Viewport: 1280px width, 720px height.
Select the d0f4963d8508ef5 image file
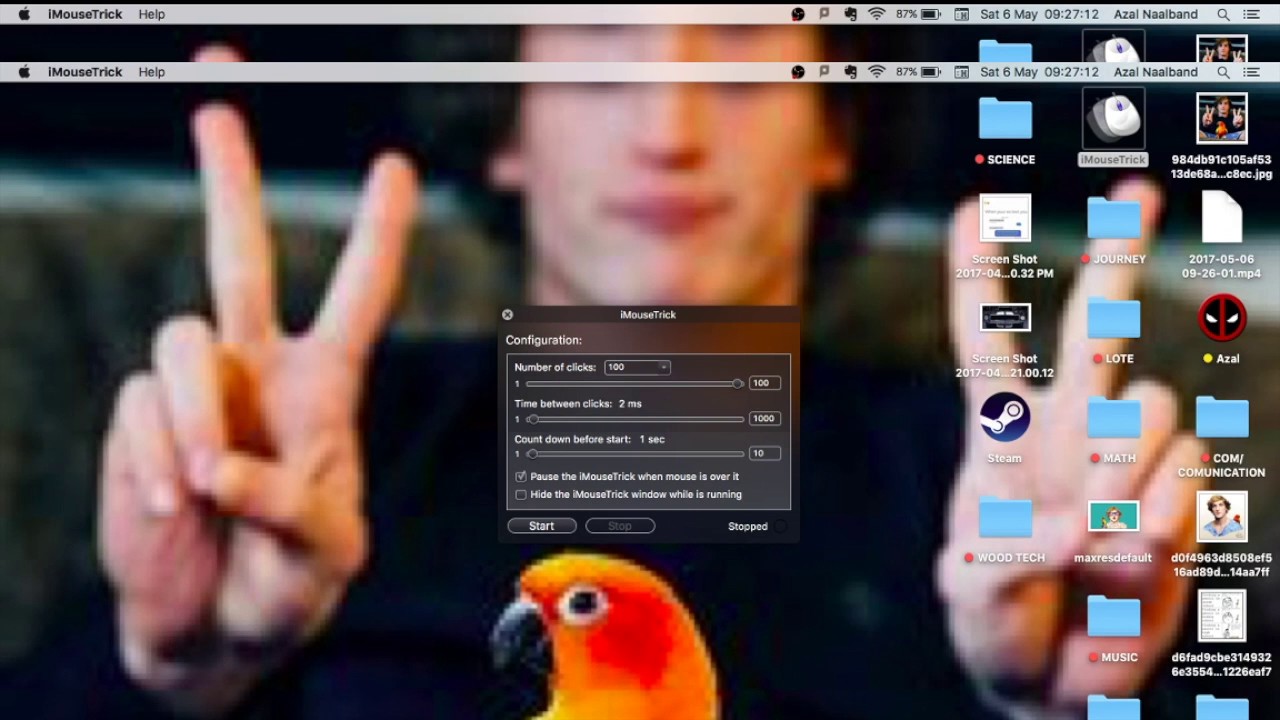(x=1222, y=517)
